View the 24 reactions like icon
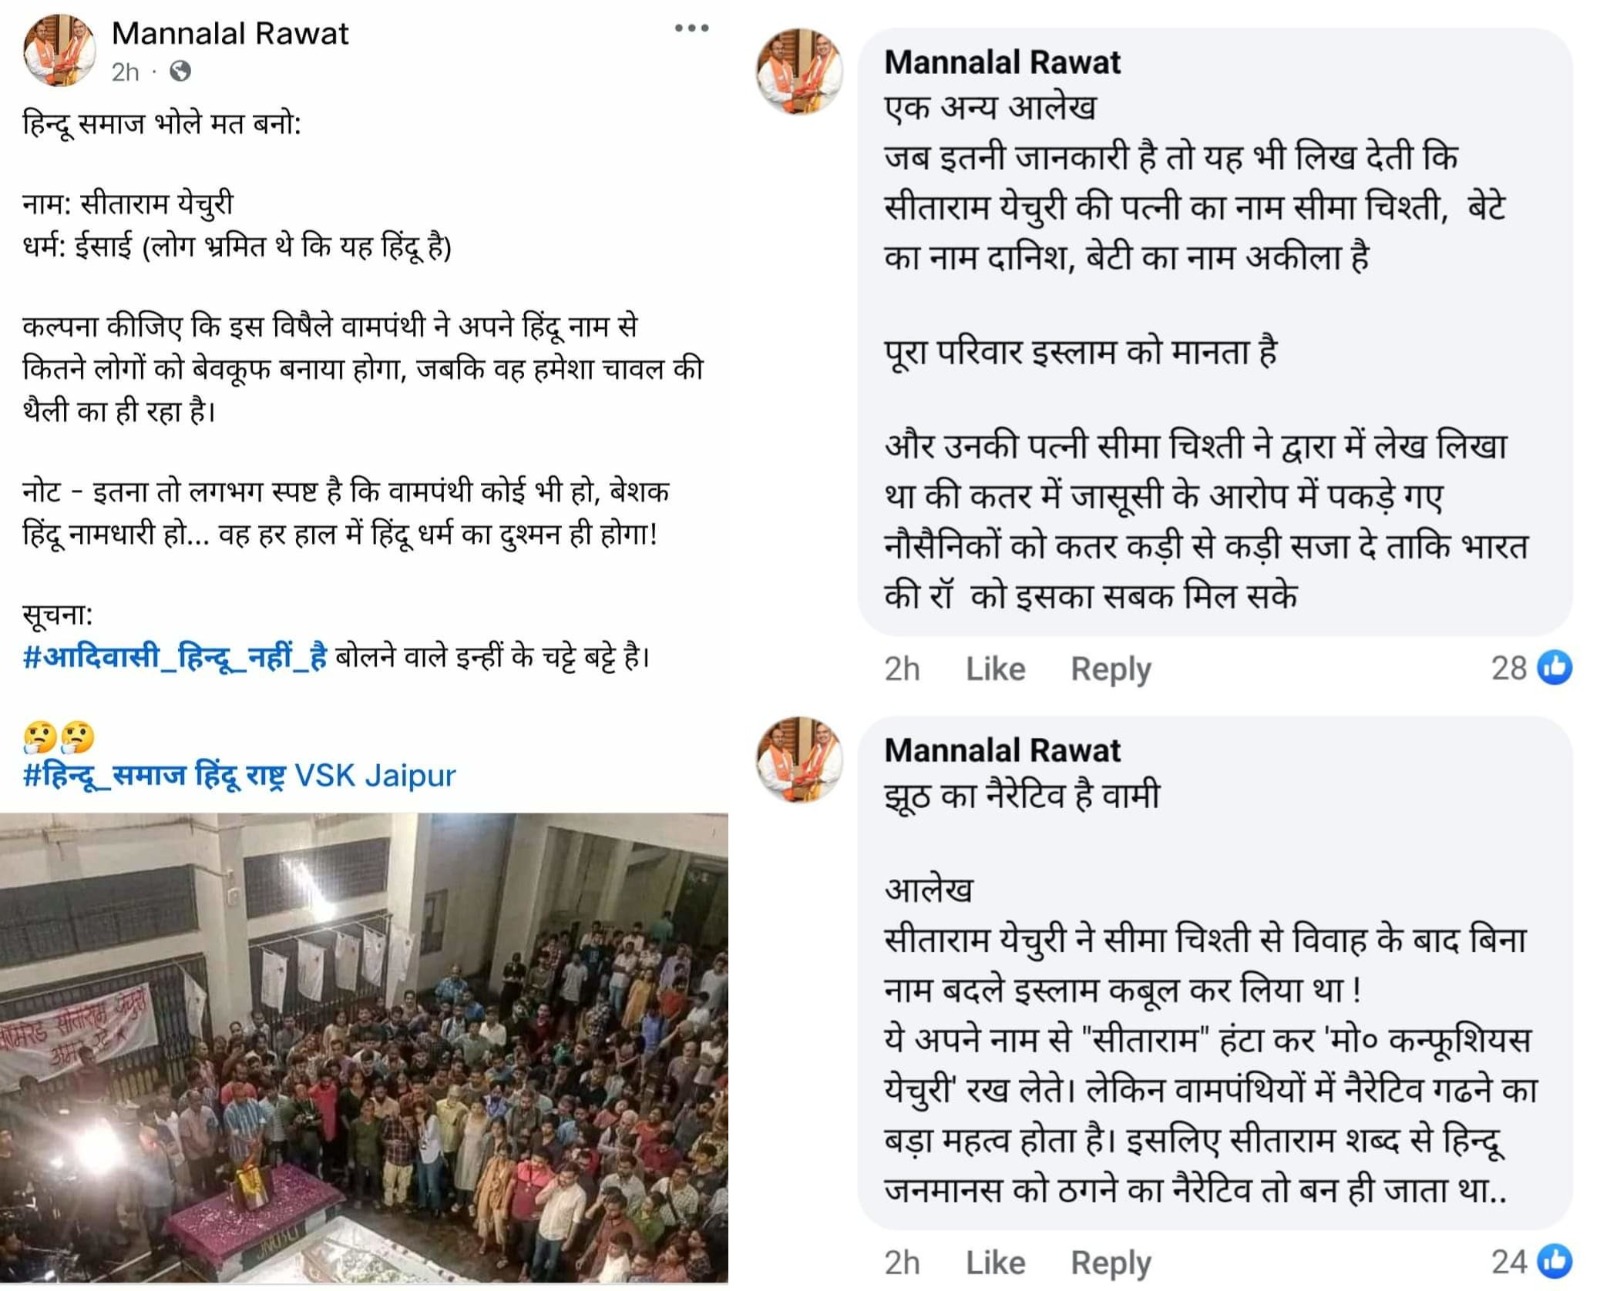This screenshot has width=1600, height=1291. point(1554,1261)
